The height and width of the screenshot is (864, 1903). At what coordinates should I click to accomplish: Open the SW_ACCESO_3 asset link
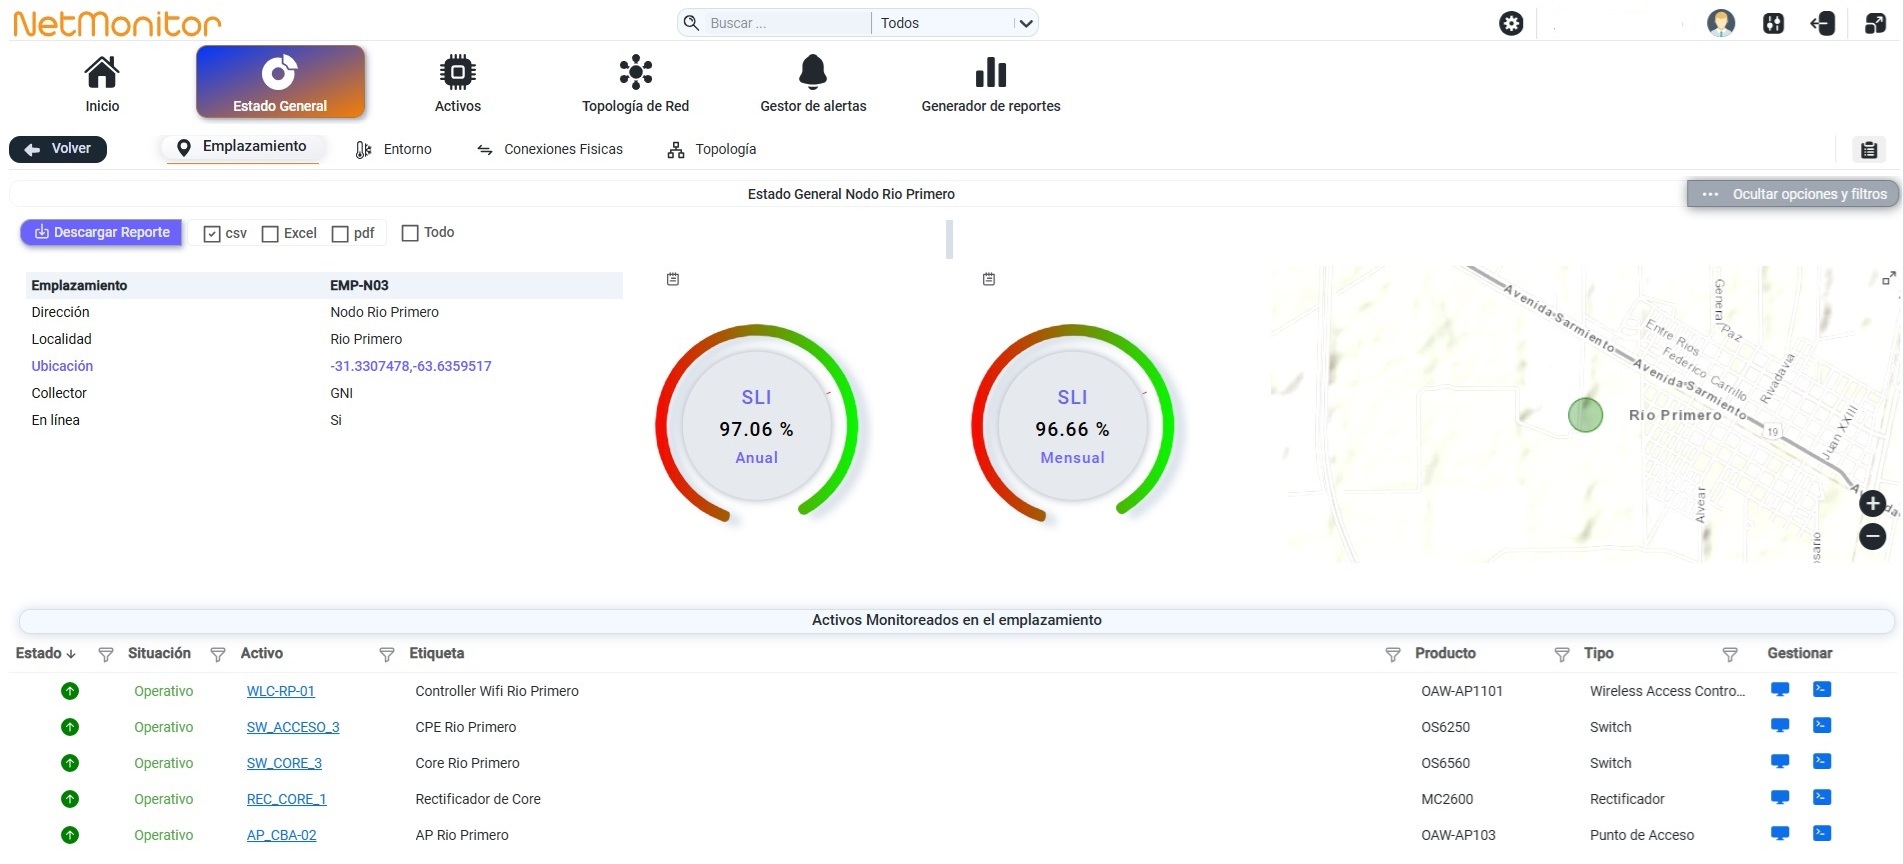coord(293,727)
